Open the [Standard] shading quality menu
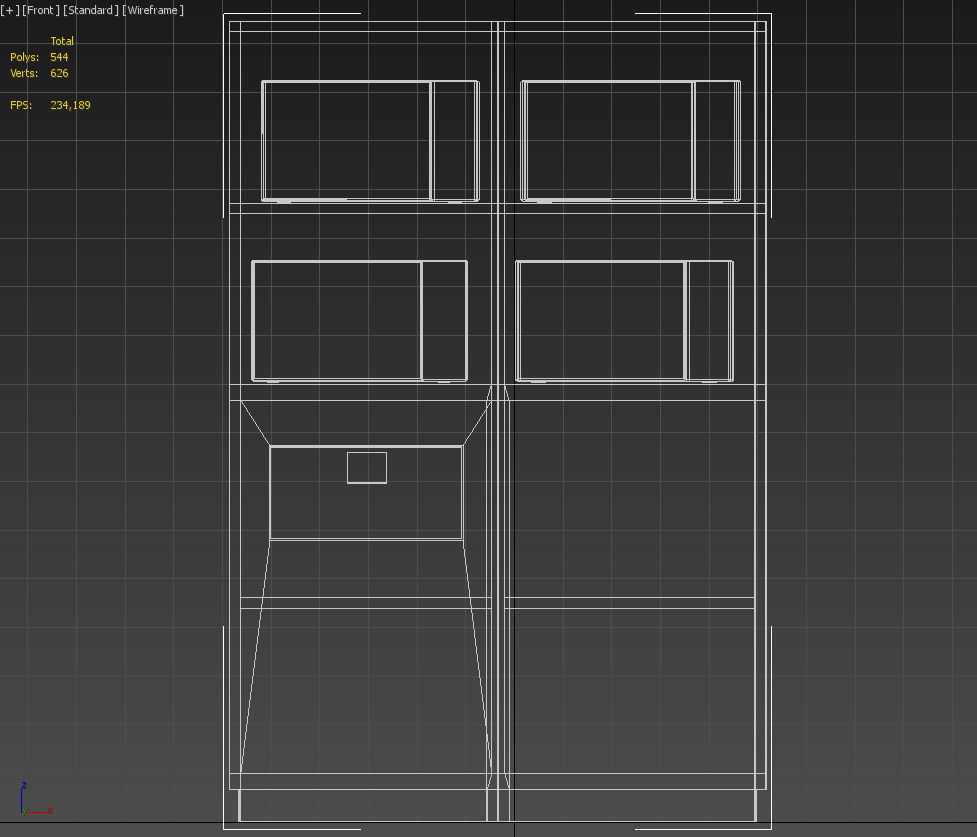This screenshot has width=977, height=837. click(91, 11)
